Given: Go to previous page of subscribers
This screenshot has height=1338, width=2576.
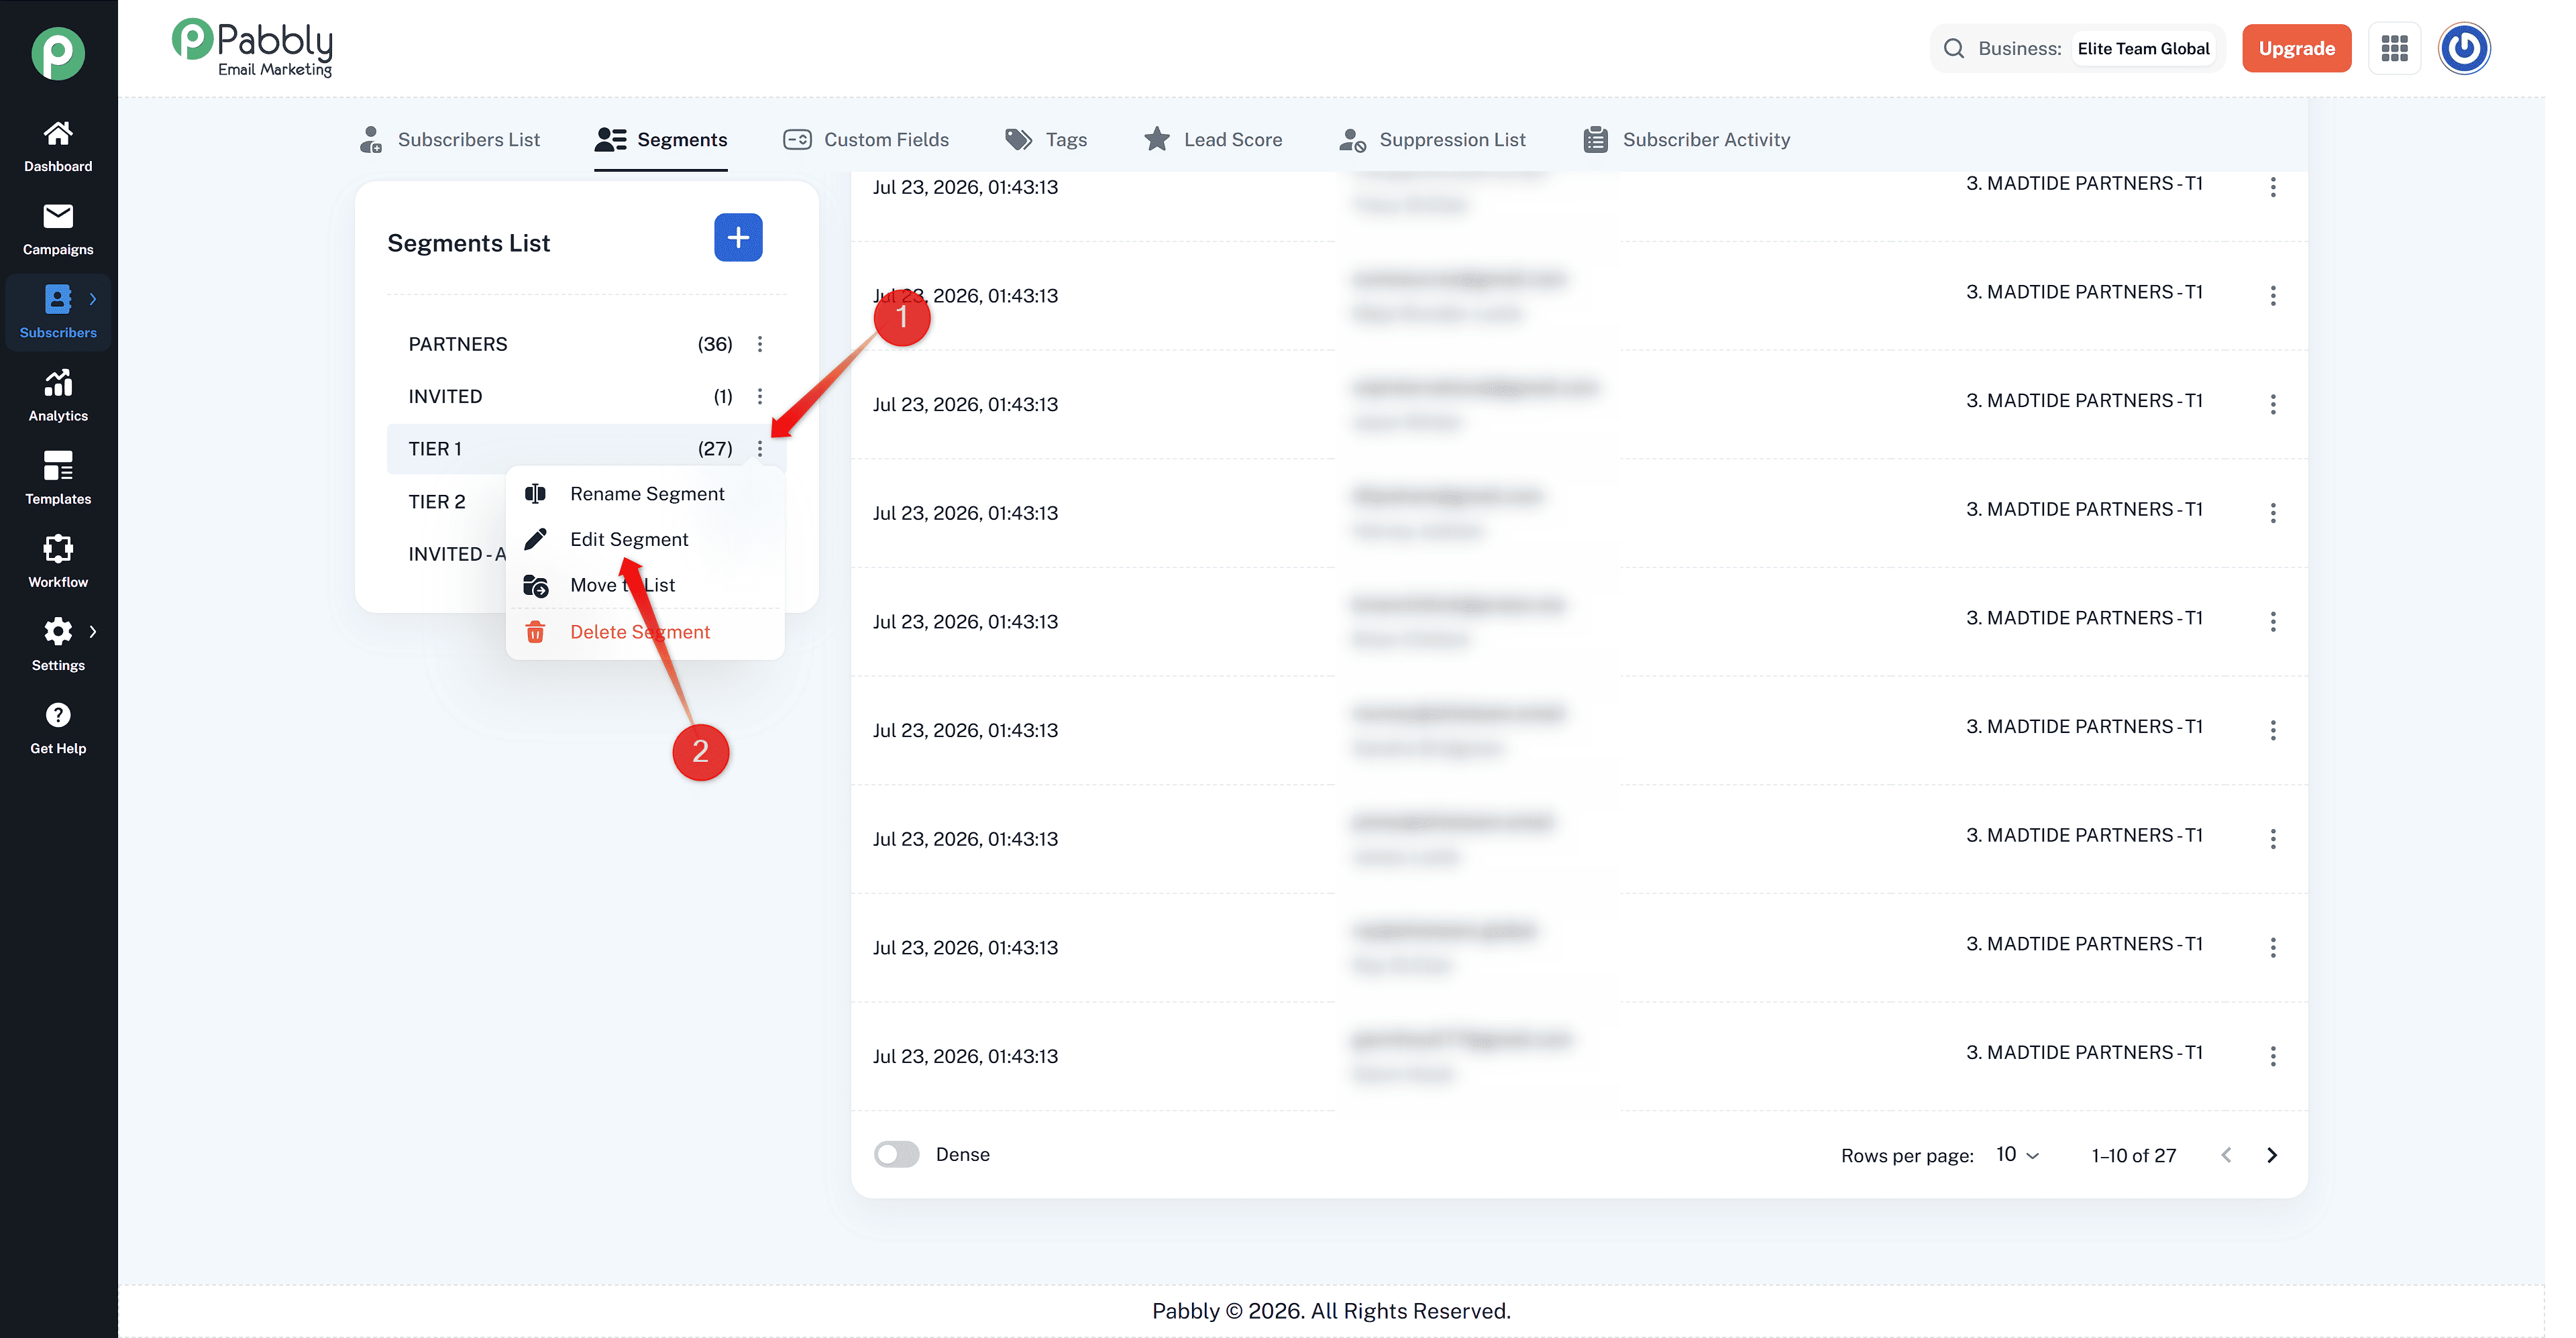Looking at the screenshot, I should pyautogui.click(x=2226, y=1155).
